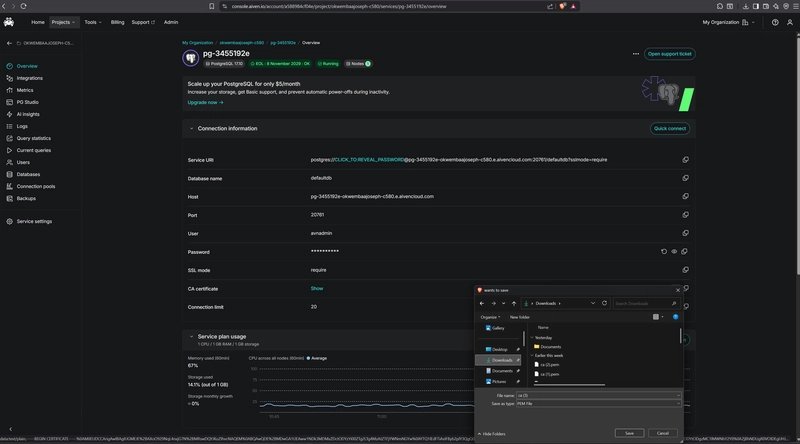Reset the avnadmin password
This screenshot has height=444, width=800.
(664, 252)
